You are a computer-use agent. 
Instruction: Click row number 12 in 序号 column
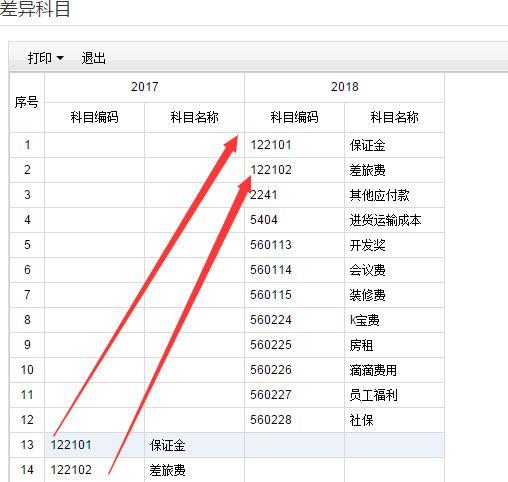coord(27,420)
